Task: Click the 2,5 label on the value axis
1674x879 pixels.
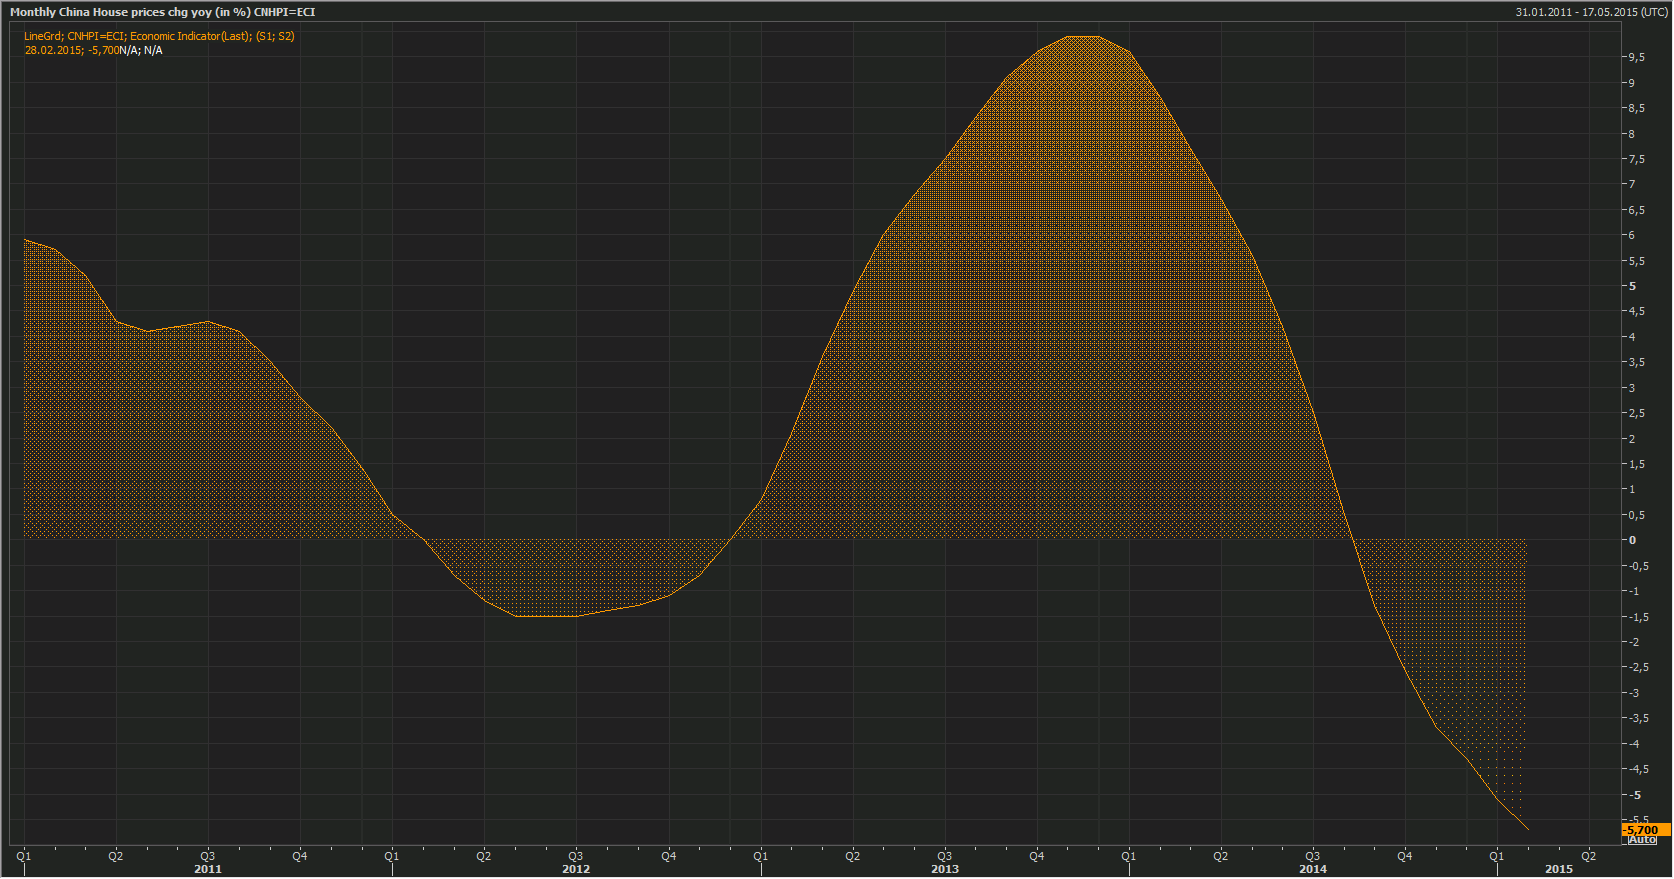Action: [1636, 413]
